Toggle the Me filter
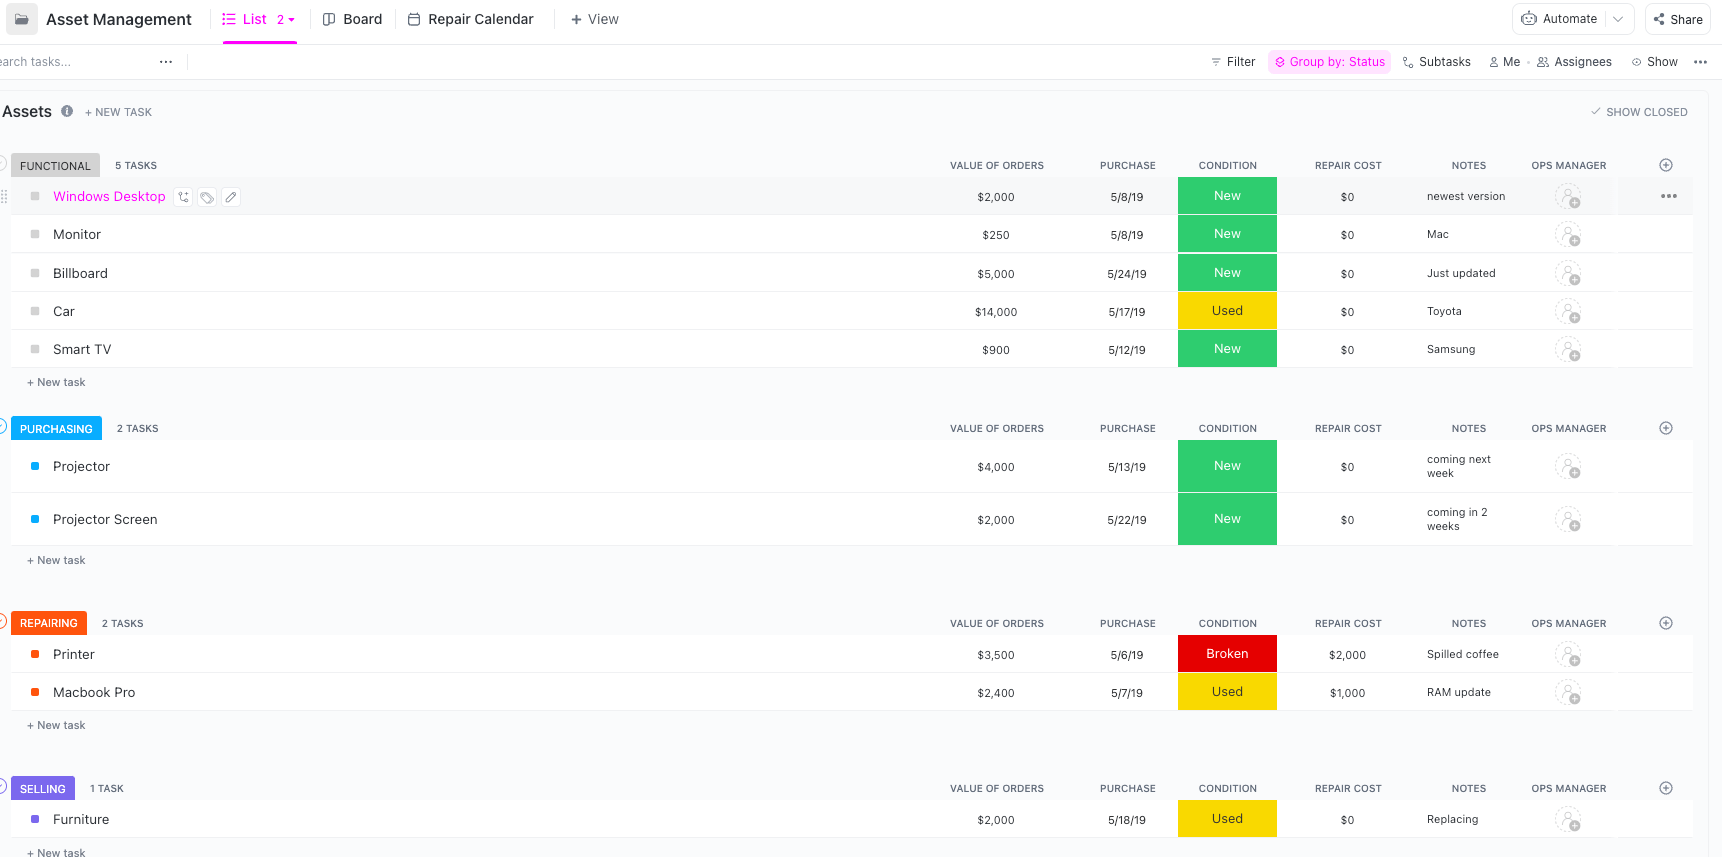The image size is (1722, 857). 1504,62
